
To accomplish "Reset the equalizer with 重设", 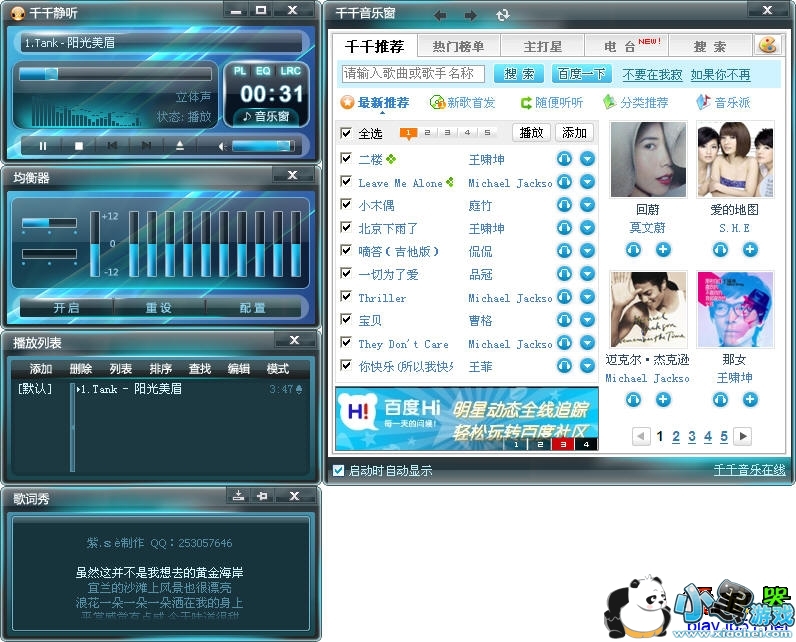I will coord(158,308).
